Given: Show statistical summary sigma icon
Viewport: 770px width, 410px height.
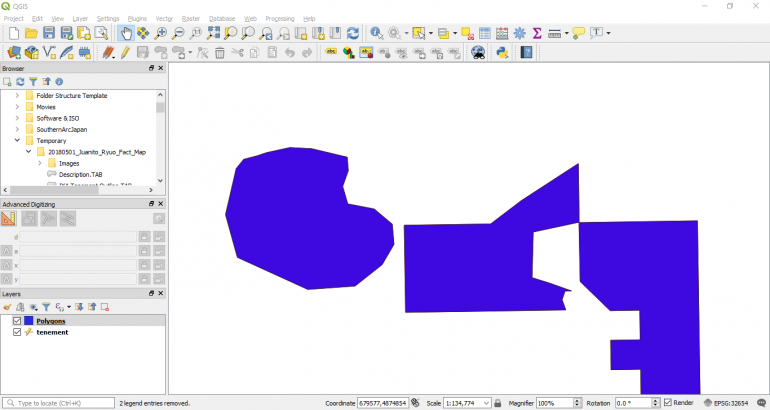Looking at the screenshot, I should click(x=537, y=33).
